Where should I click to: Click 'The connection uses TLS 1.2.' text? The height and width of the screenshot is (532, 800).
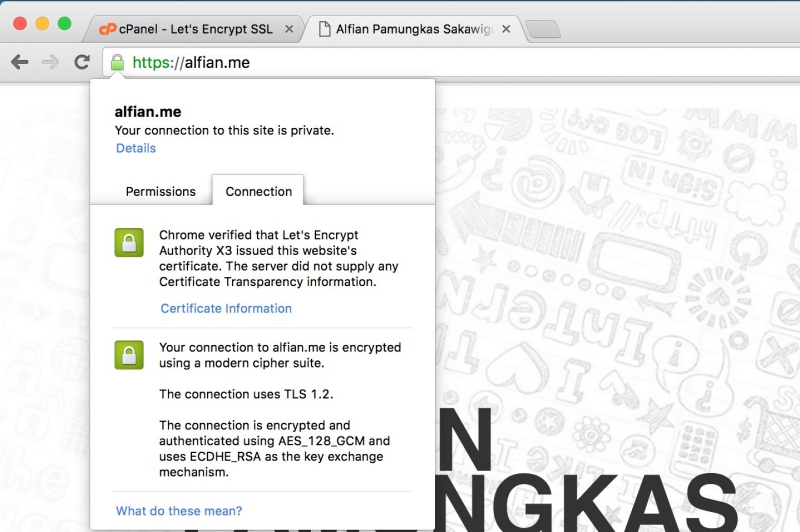246,394
